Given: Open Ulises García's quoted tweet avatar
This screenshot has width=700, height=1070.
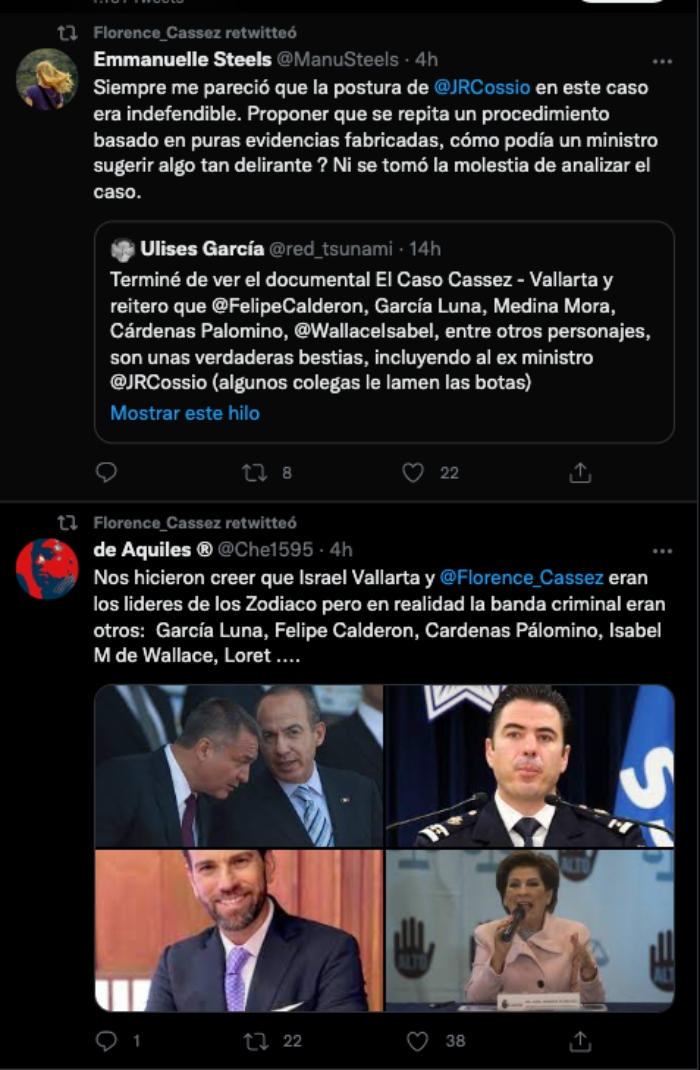Looking at the screenshot, I should (123, 249).
